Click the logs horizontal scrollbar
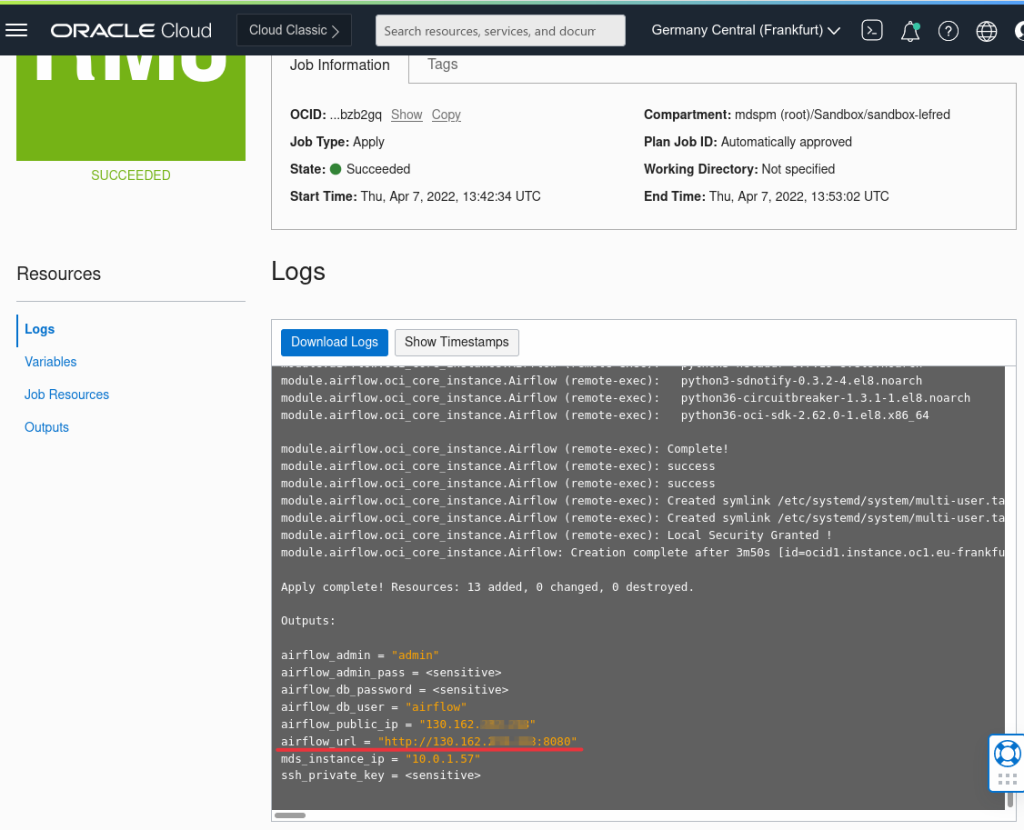This screenshot has height=830, width=1024. pyautogui.click(x=290, y=815)
